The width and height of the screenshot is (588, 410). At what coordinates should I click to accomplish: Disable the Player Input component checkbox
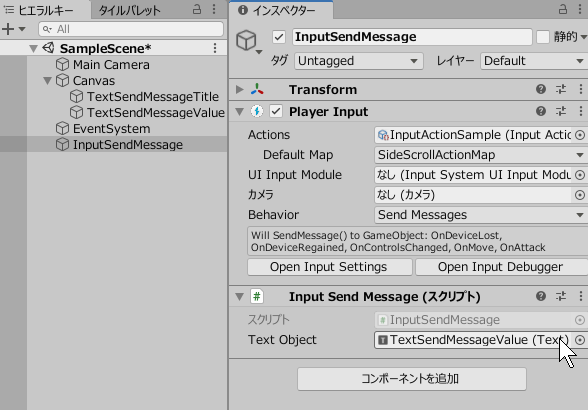pyautogui.click(x=276, y=111)
